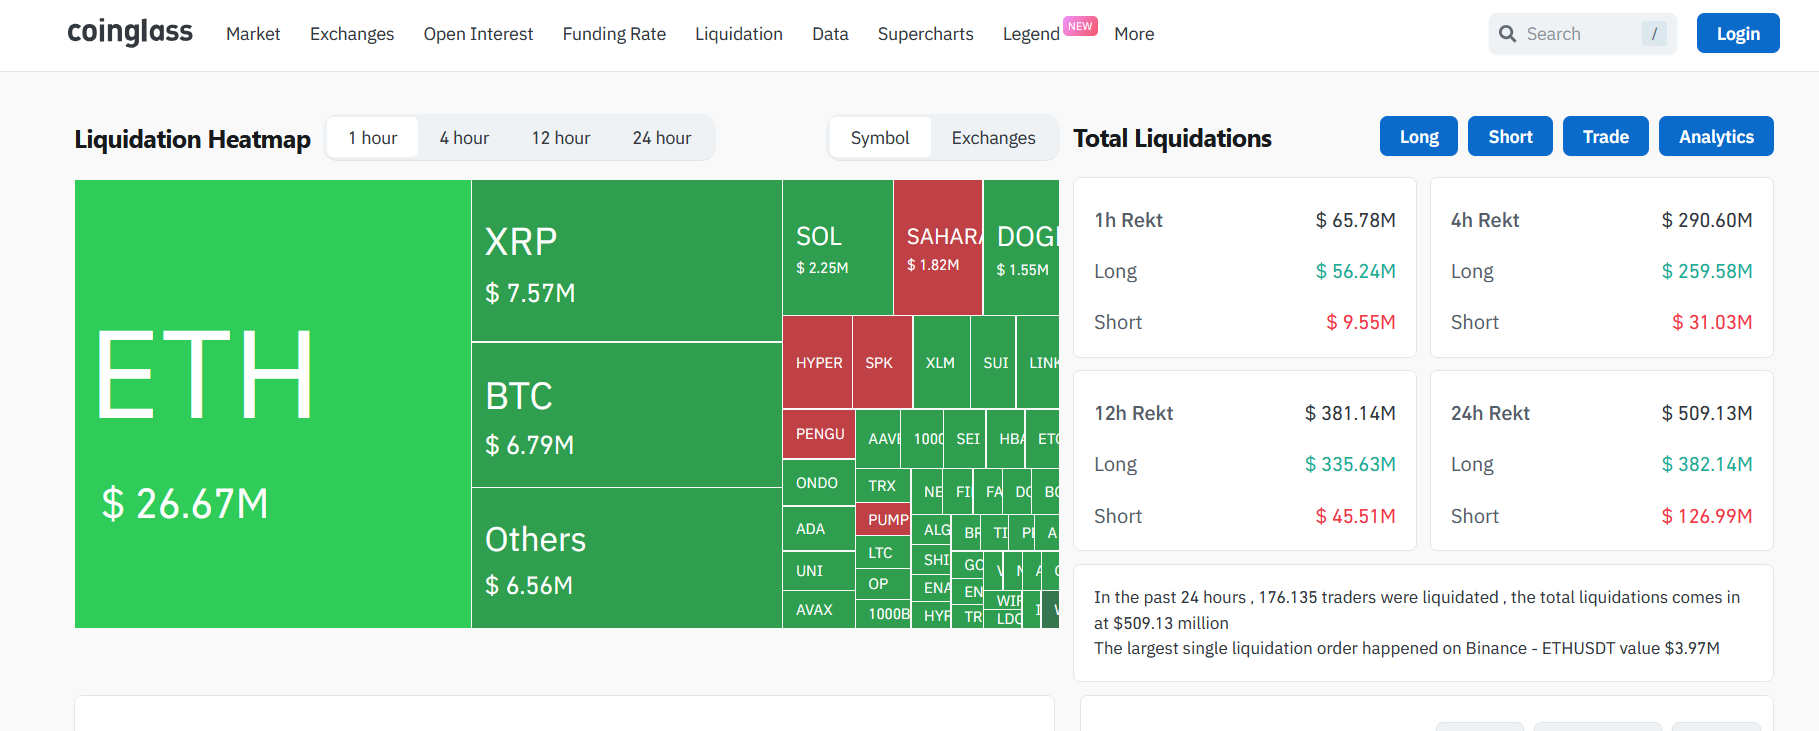Screen dimensions: 1819x731
Task: Click the Others heatmap tile
Action: tap(627, 558)
